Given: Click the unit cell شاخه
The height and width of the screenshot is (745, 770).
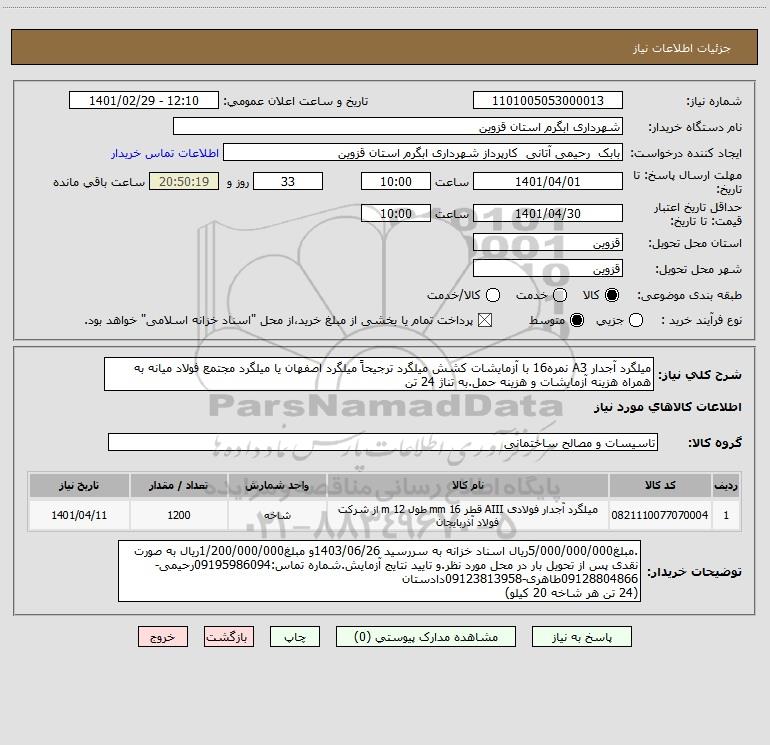Looking at the screenshot, I should click(x=277, y=515).
